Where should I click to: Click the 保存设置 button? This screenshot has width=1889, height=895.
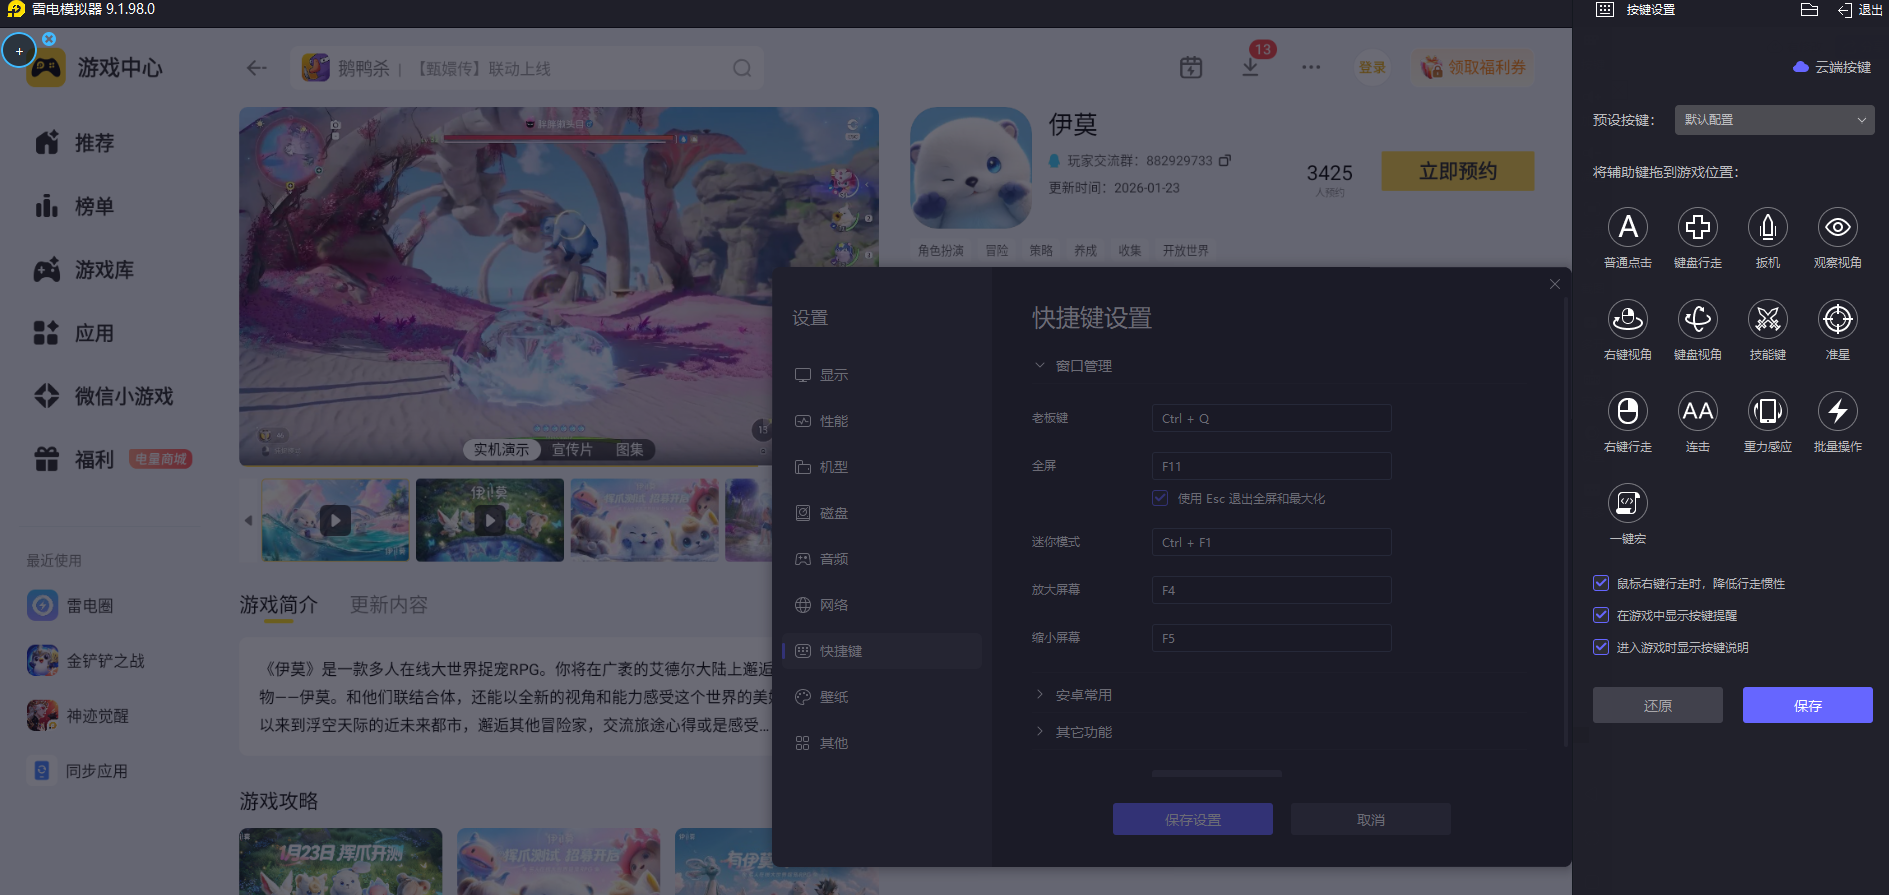click(1193, 819)
